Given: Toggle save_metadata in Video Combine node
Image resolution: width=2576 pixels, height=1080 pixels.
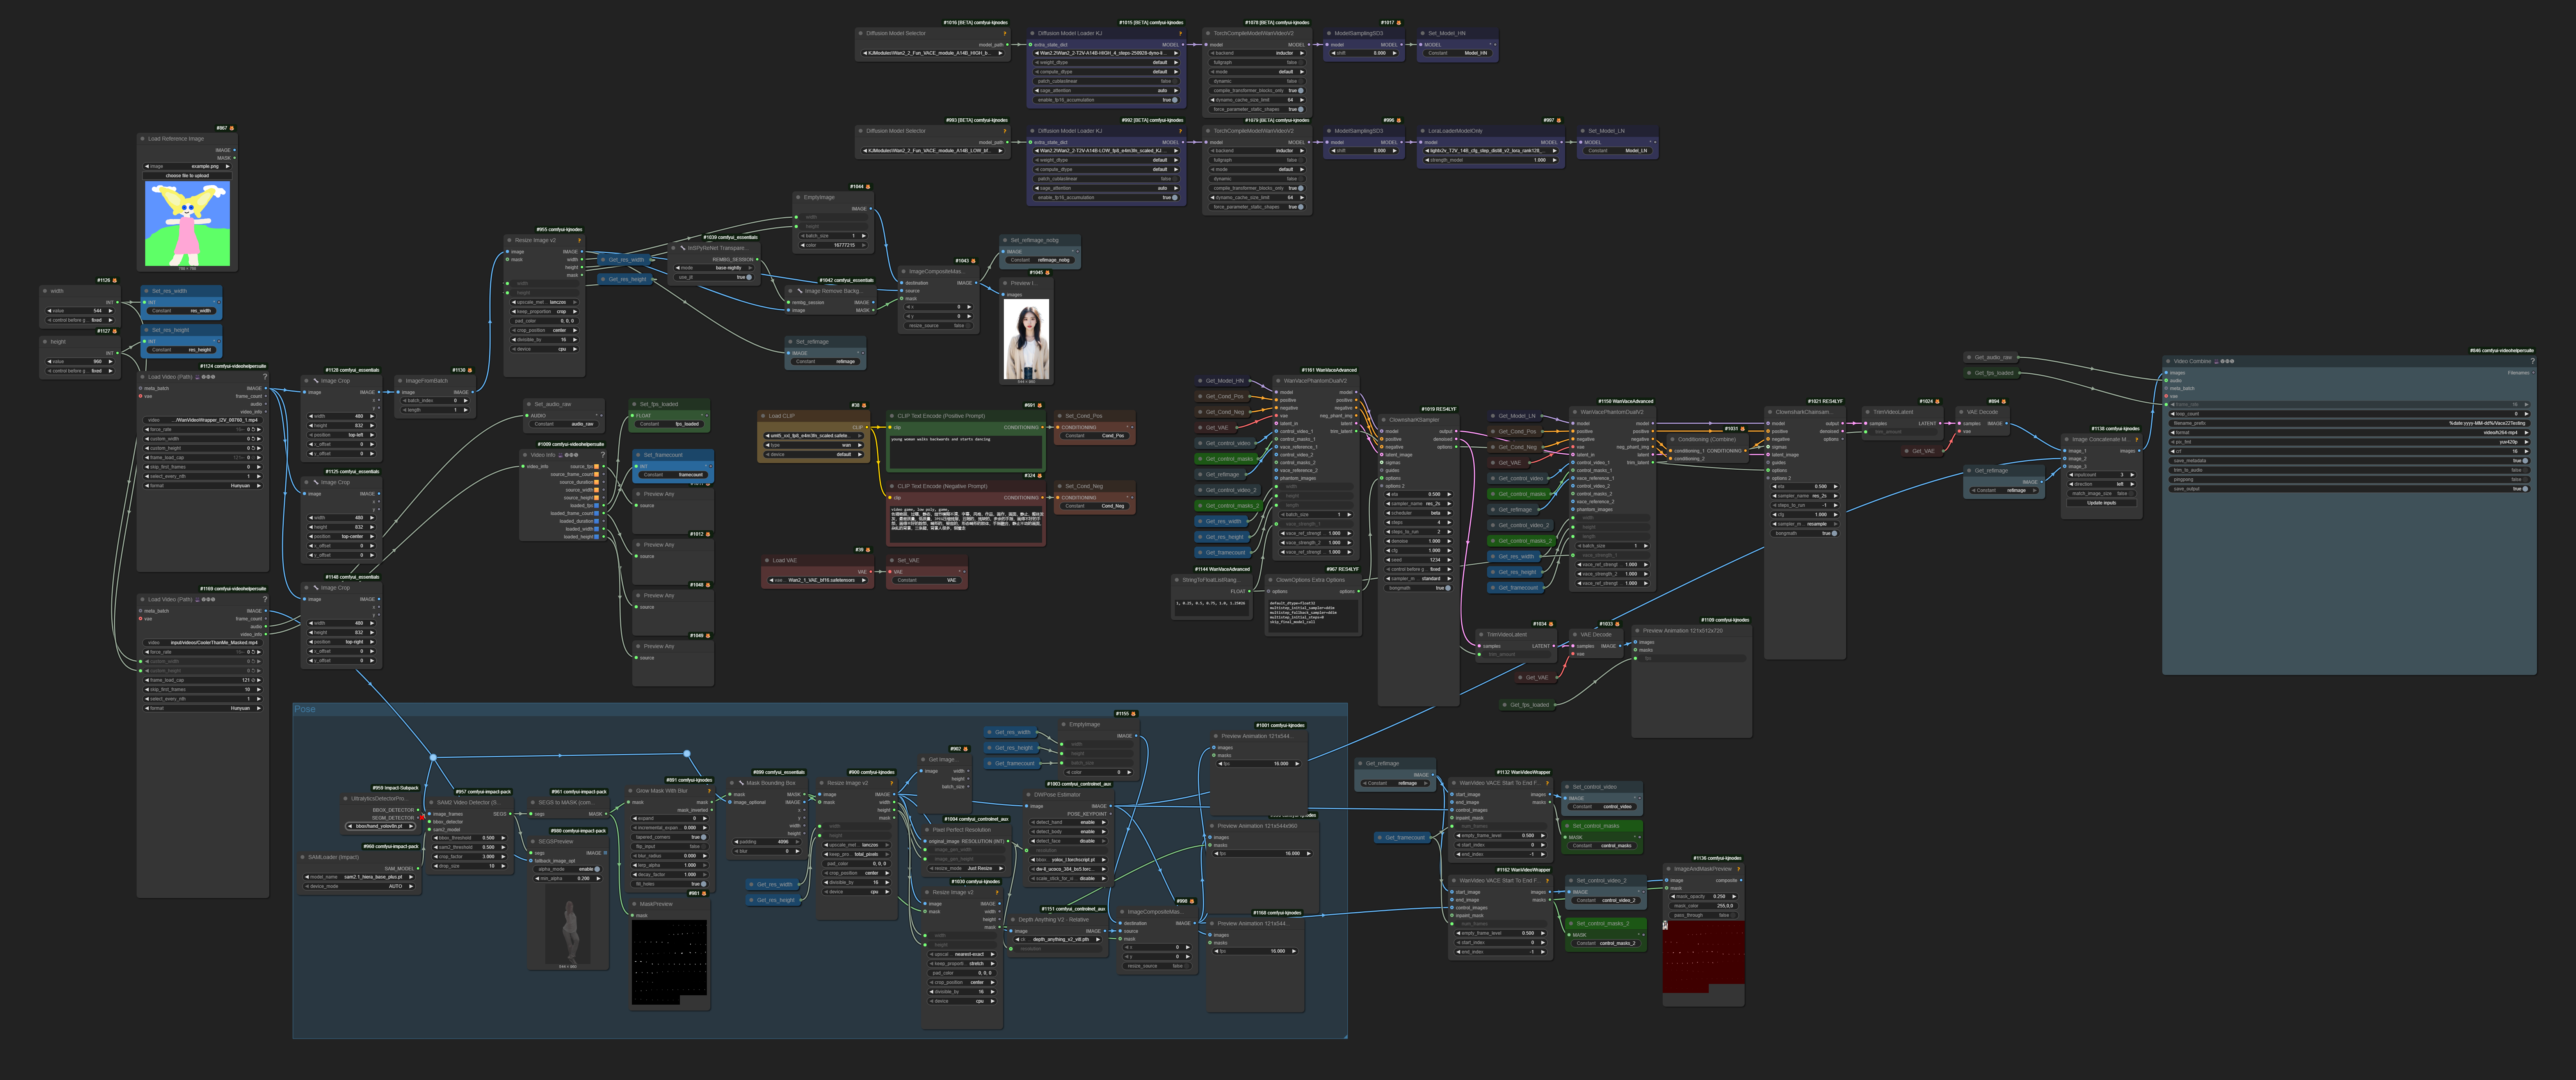Looking at the screenshot, I should (x=2525, y=461).
